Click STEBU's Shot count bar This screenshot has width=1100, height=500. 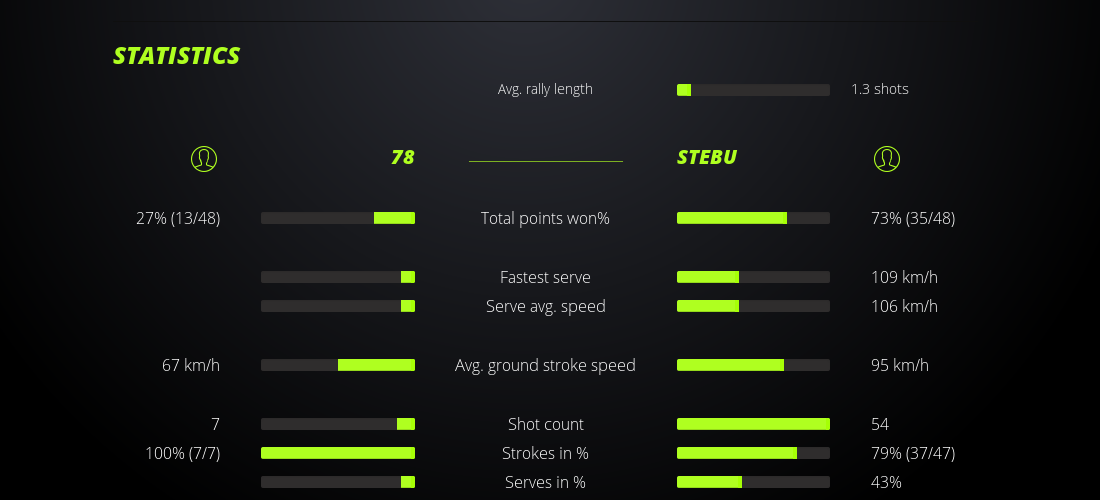click(x=753, y=424)
